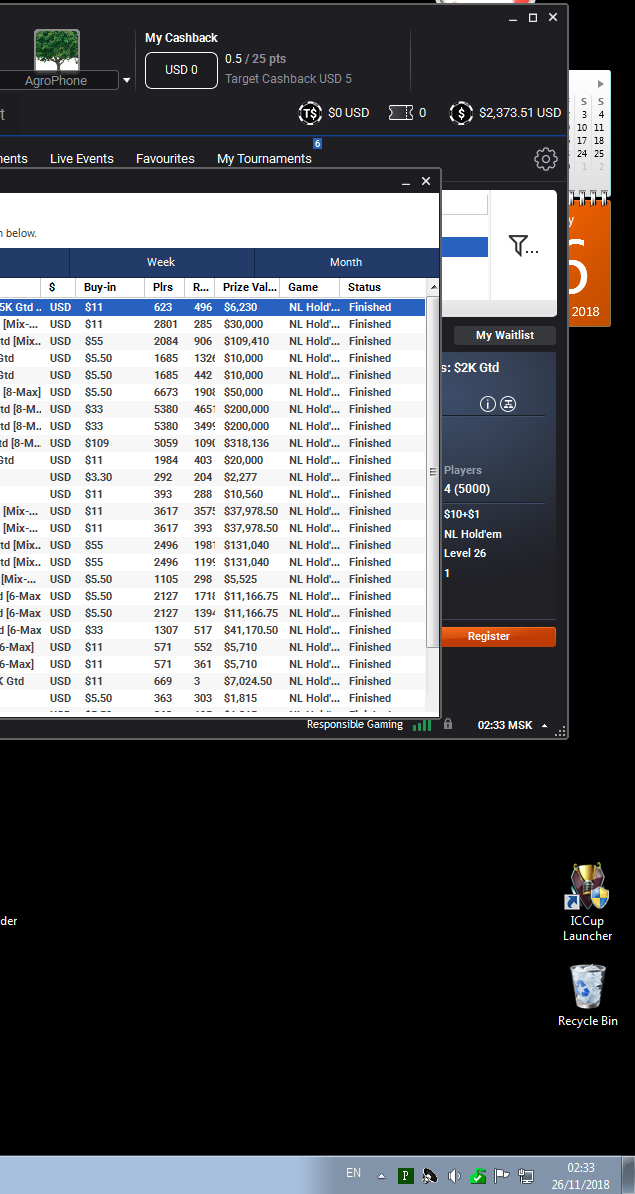Viewport: 635px width, 1194px height.
Task: Sort by the Plrs column header
Action: click(x=164, y=287)
